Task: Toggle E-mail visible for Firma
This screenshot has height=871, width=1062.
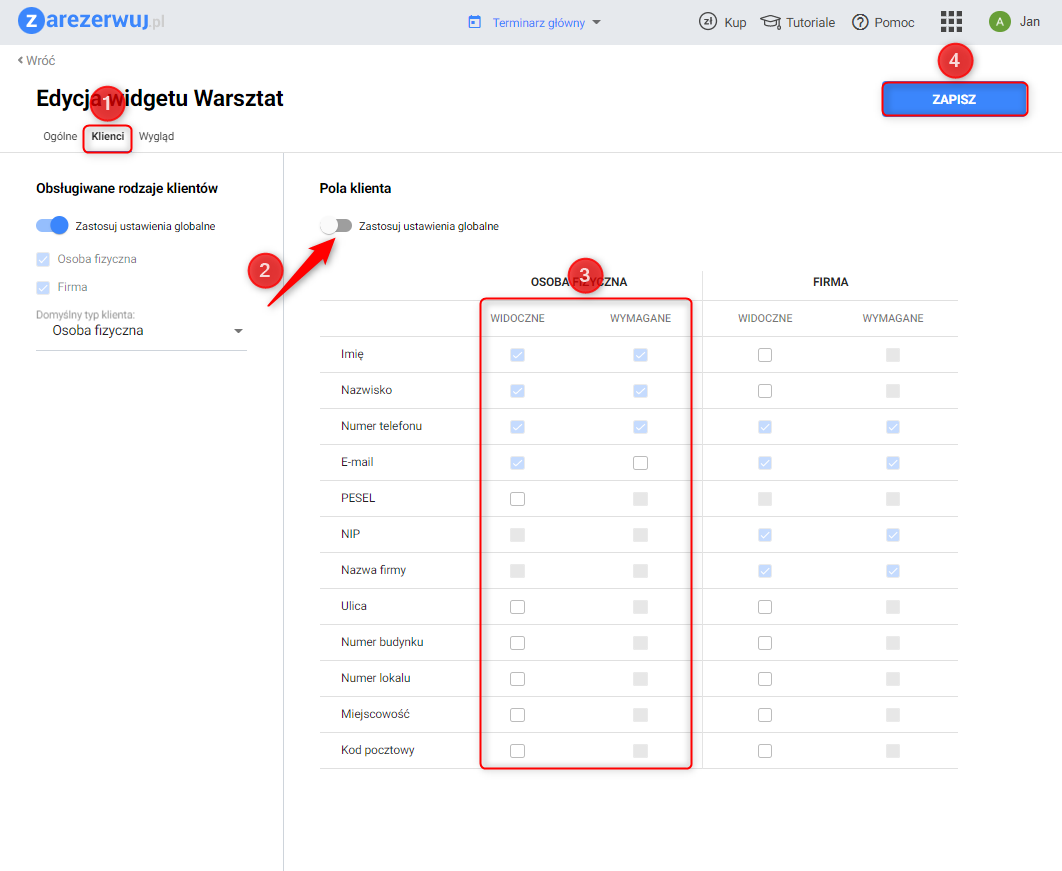Action: pyautogui.click(x=765, y=463)
